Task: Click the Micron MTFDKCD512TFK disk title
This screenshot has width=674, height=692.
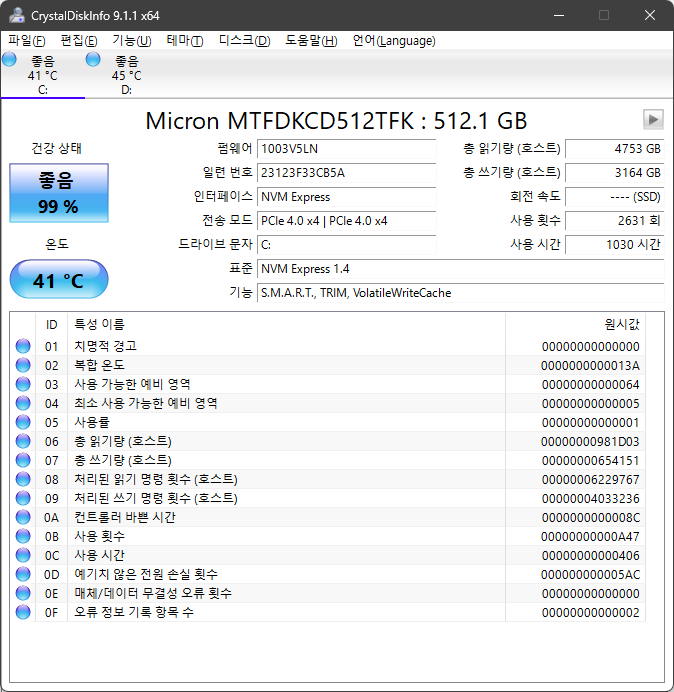Action: [336, 120]
